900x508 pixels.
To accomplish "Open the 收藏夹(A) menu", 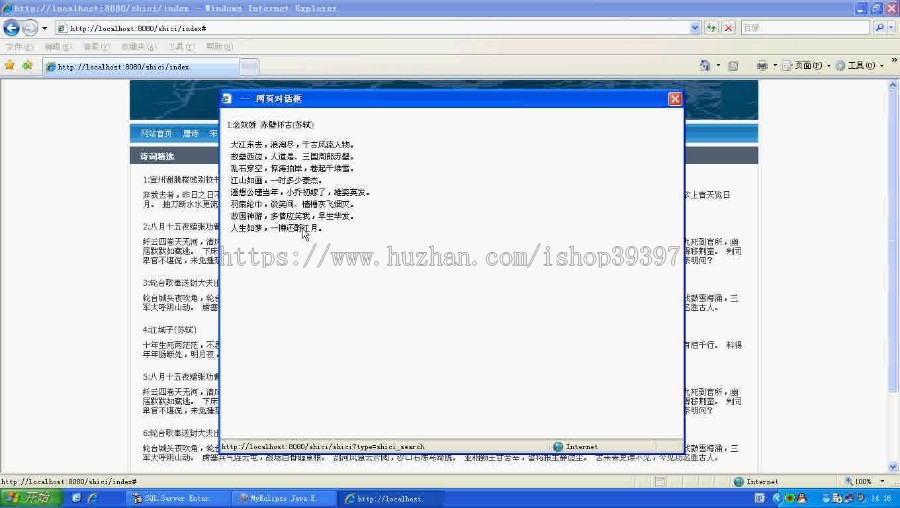I will pos(138,46).
